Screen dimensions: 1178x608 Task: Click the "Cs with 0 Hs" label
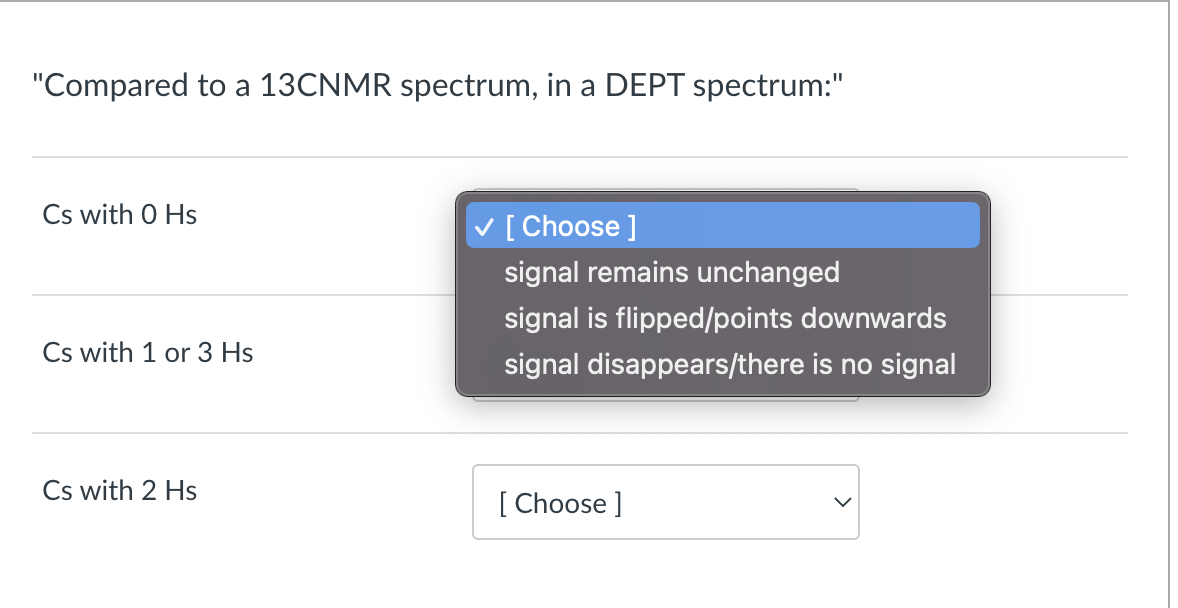point(120,215)
